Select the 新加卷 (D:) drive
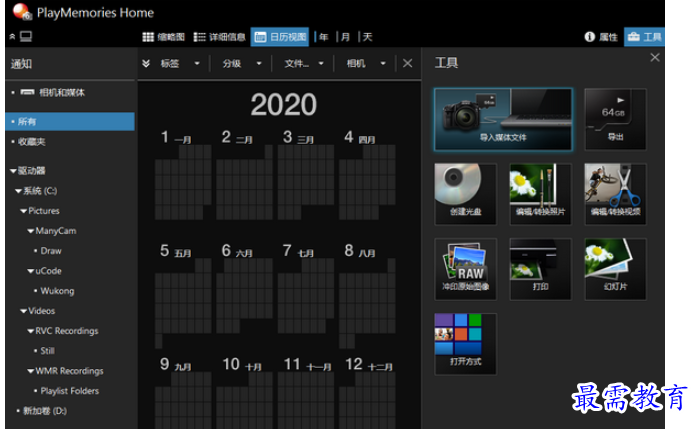The image size is (696, 429). click(x=45, y=411)
